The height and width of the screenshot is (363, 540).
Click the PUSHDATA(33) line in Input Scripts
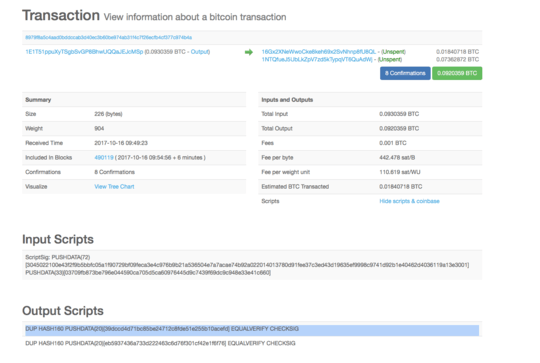pyautogui.click(x=148, y=273)
